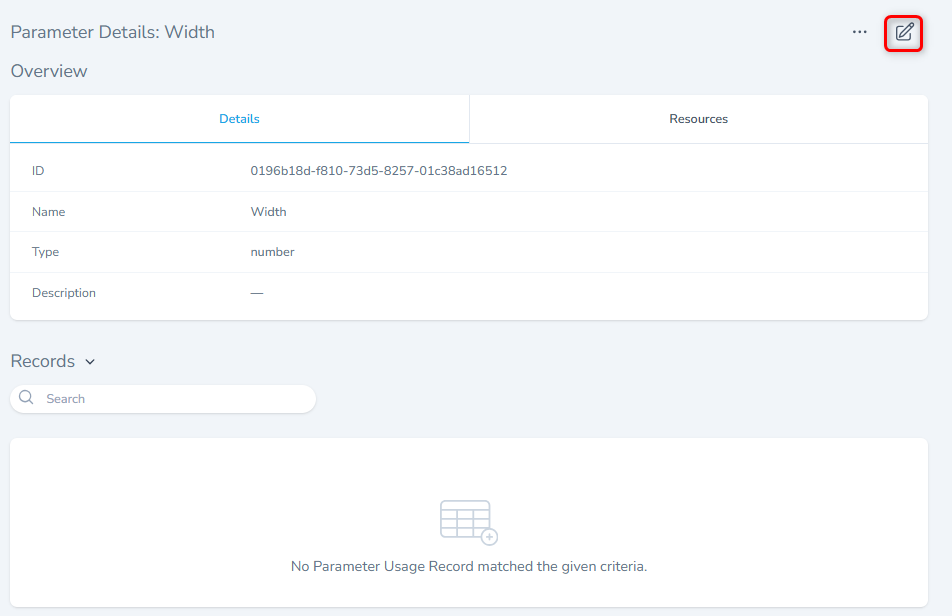This screenshot has width=952, height=616.
Task: Click the Type value 'number'
Action: (272, 252)
